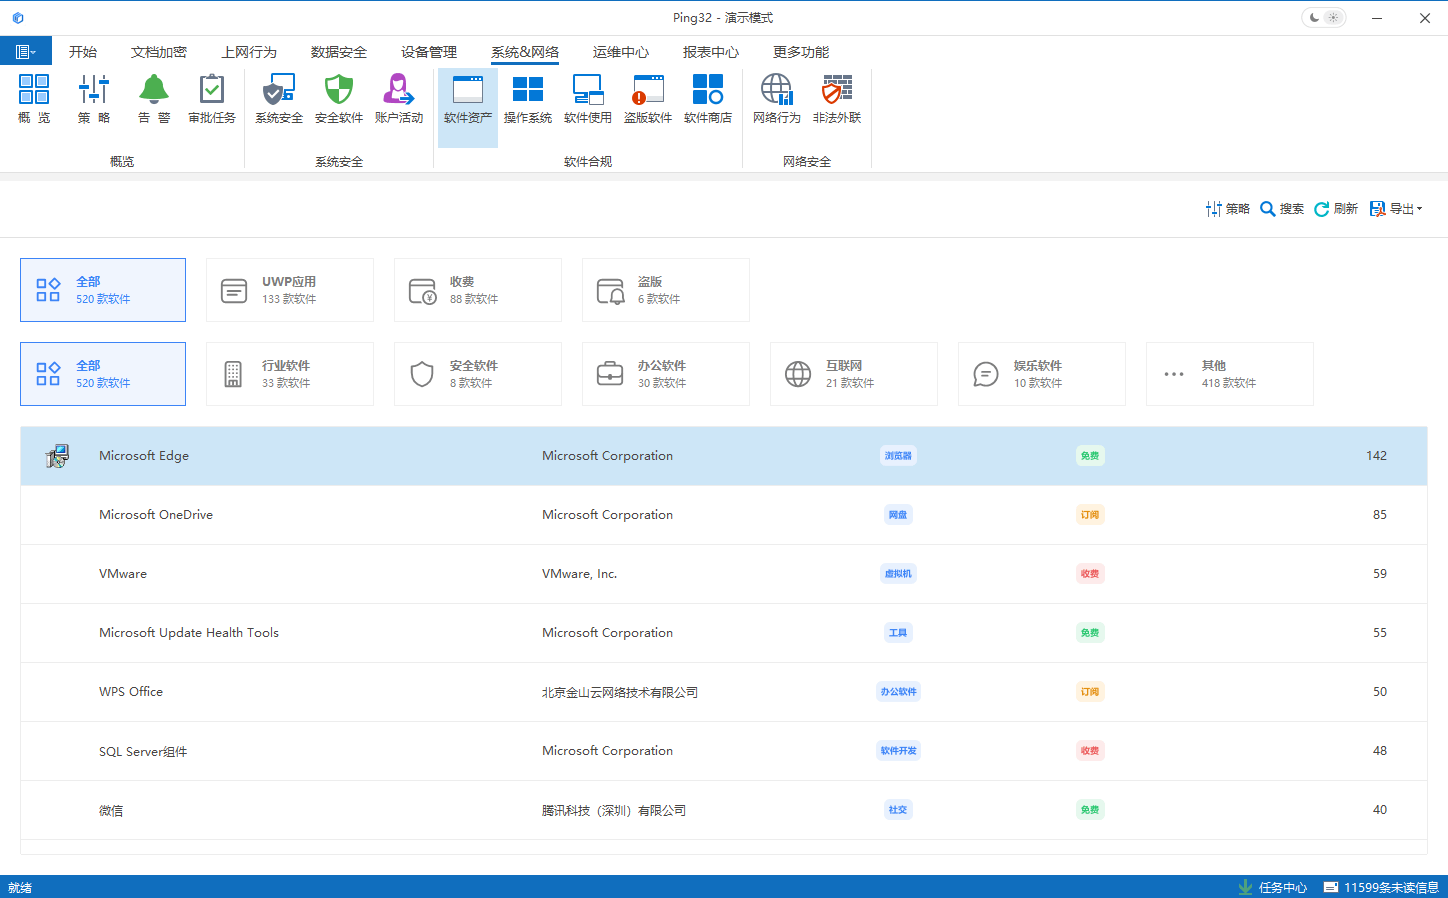Screen dimensions: 1448x898
Task: Toggle the dark/light theme switch
Action: click(x=1323, y=18)
